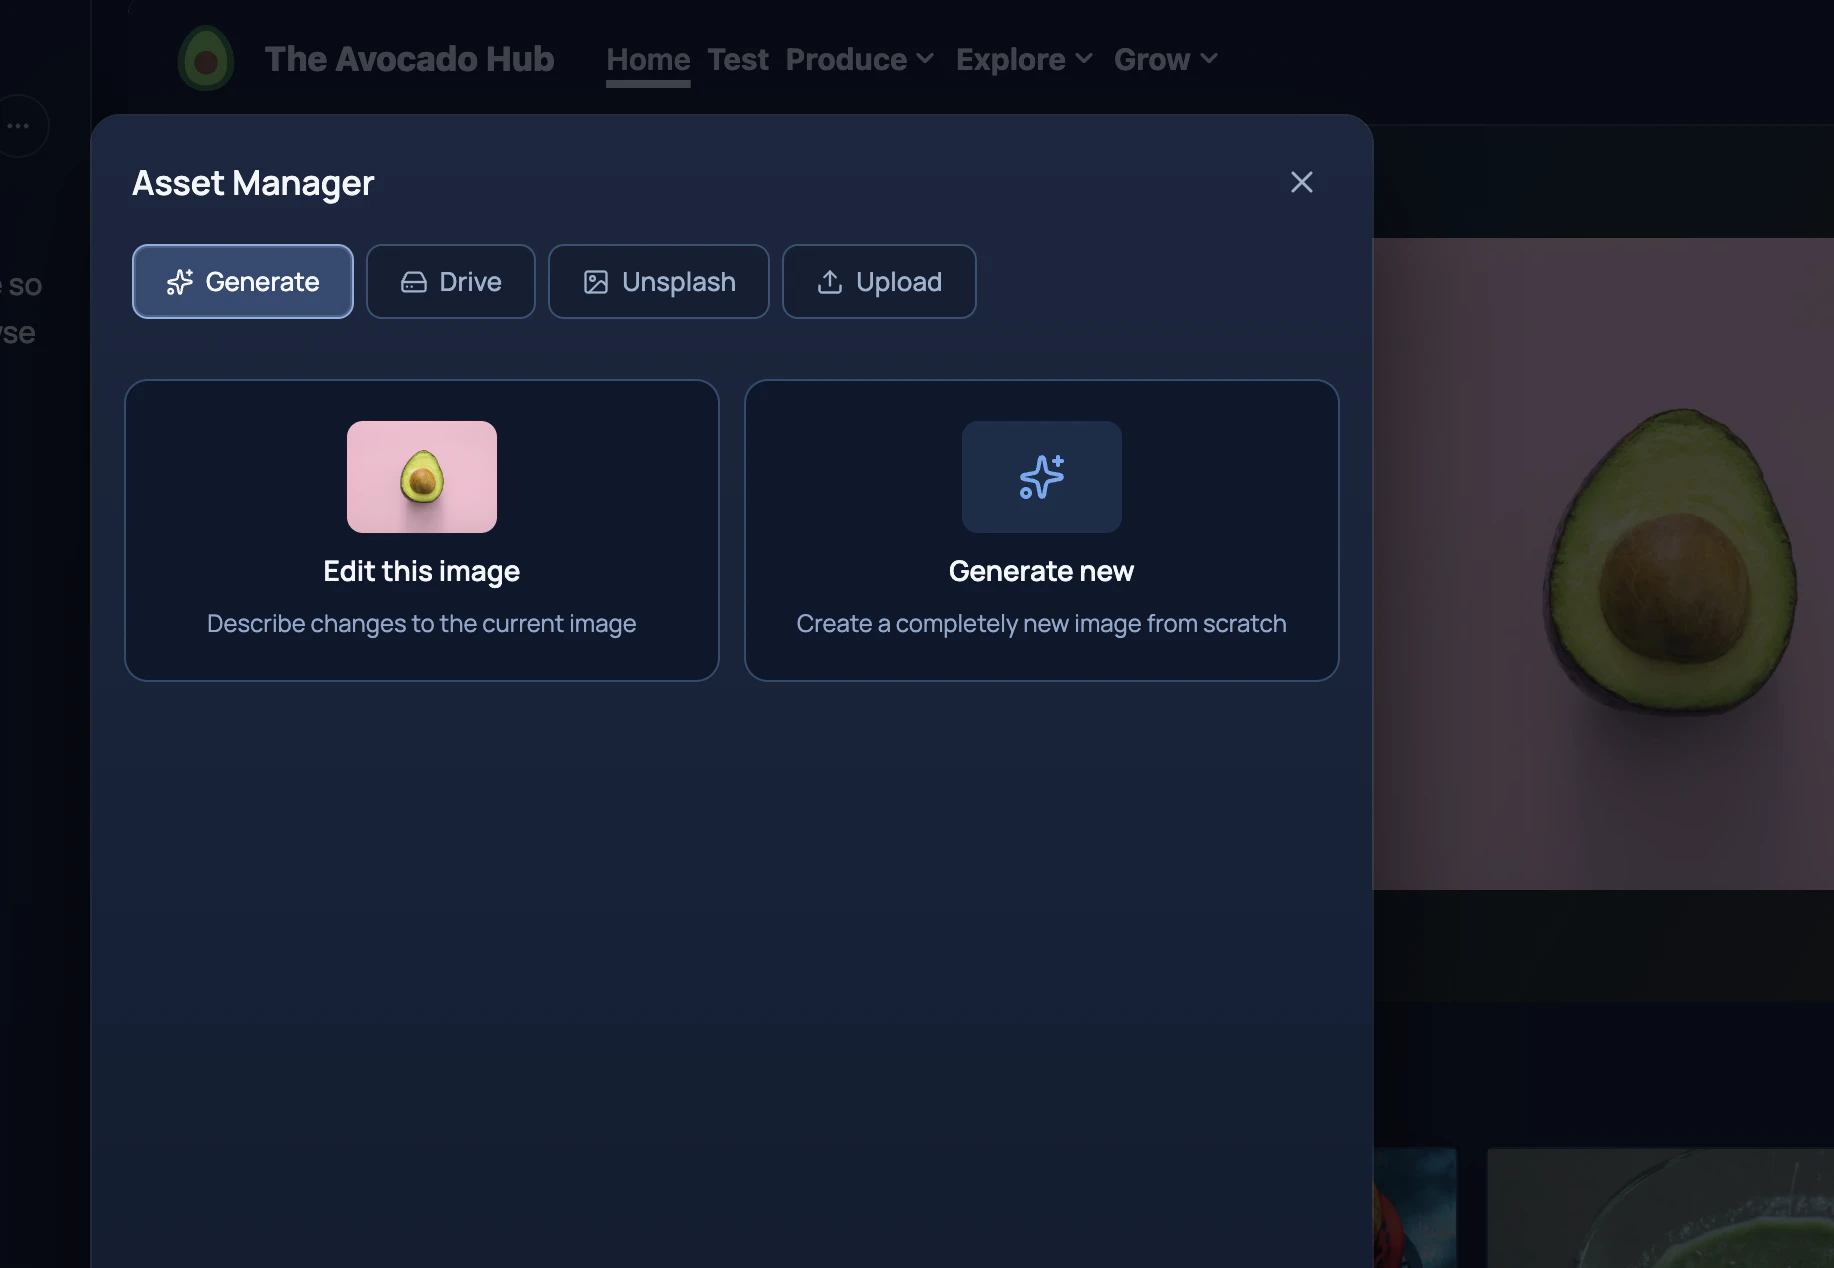This screenshot has width=1834, height=1268.
Task: Click the large avocado hero image
Action: pos(1604,563)
